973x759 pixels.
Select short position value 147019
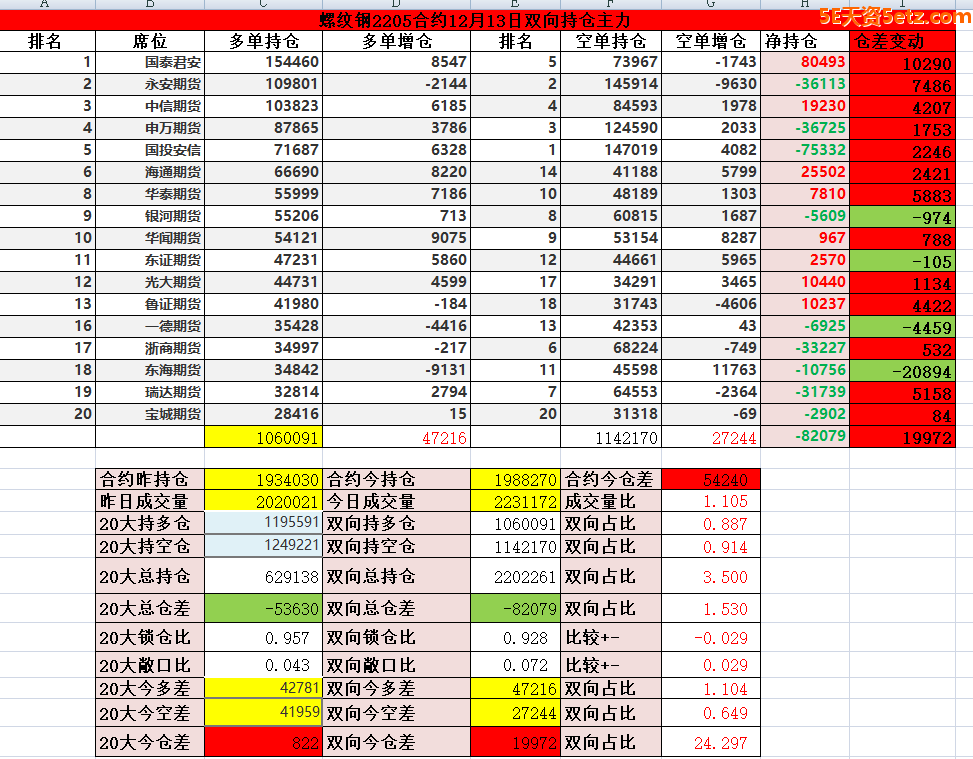pyautogui.click(x=611, y=150)
